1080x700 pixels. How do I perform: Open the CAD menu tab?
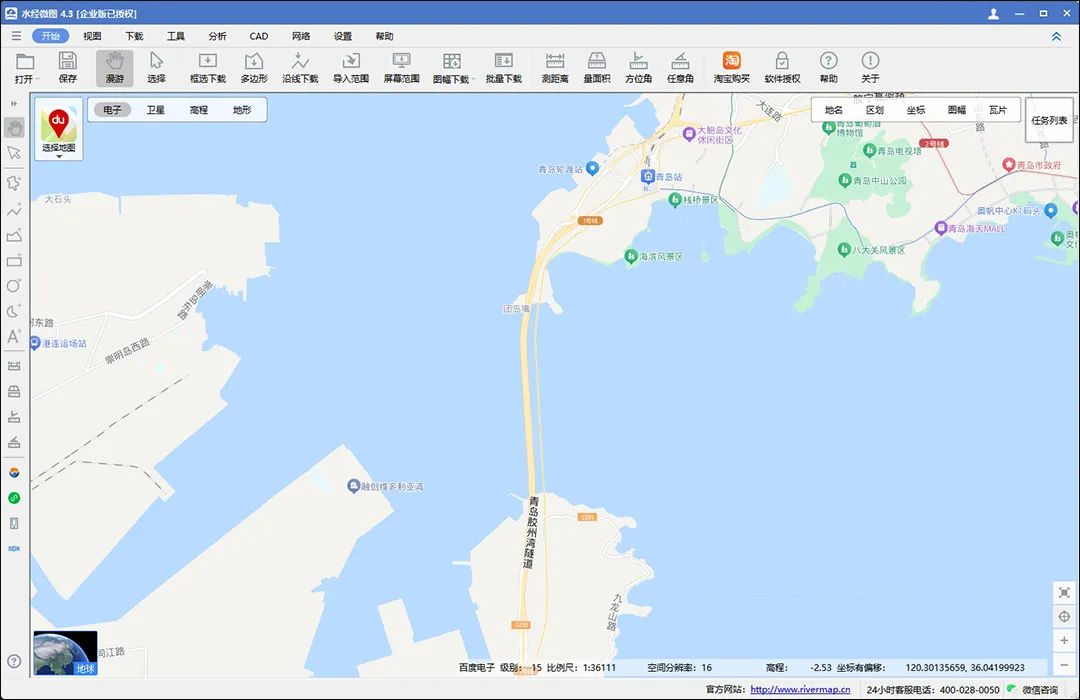coord(259,36)
